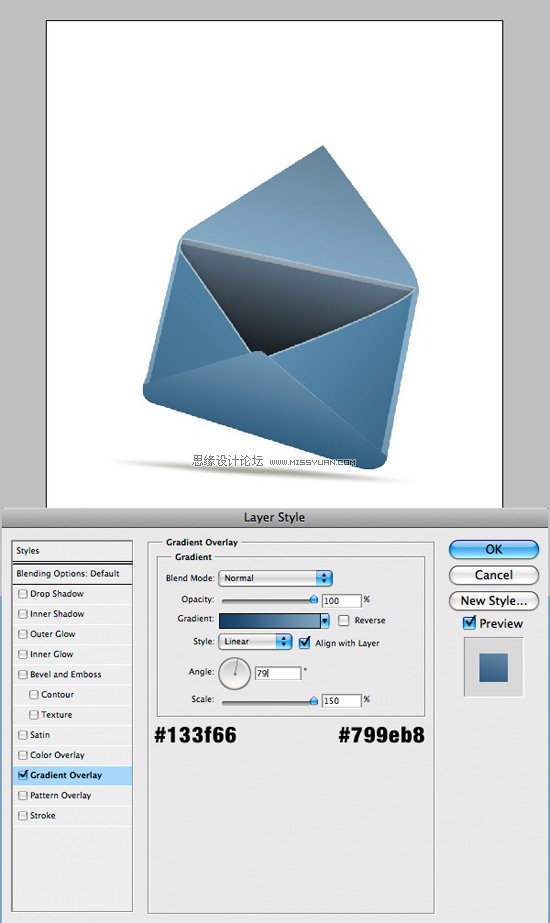Image resolution: width=550 pixels, height=923 pixels.
Task: Click the Angle dial control
Action: tap(234, 674)
